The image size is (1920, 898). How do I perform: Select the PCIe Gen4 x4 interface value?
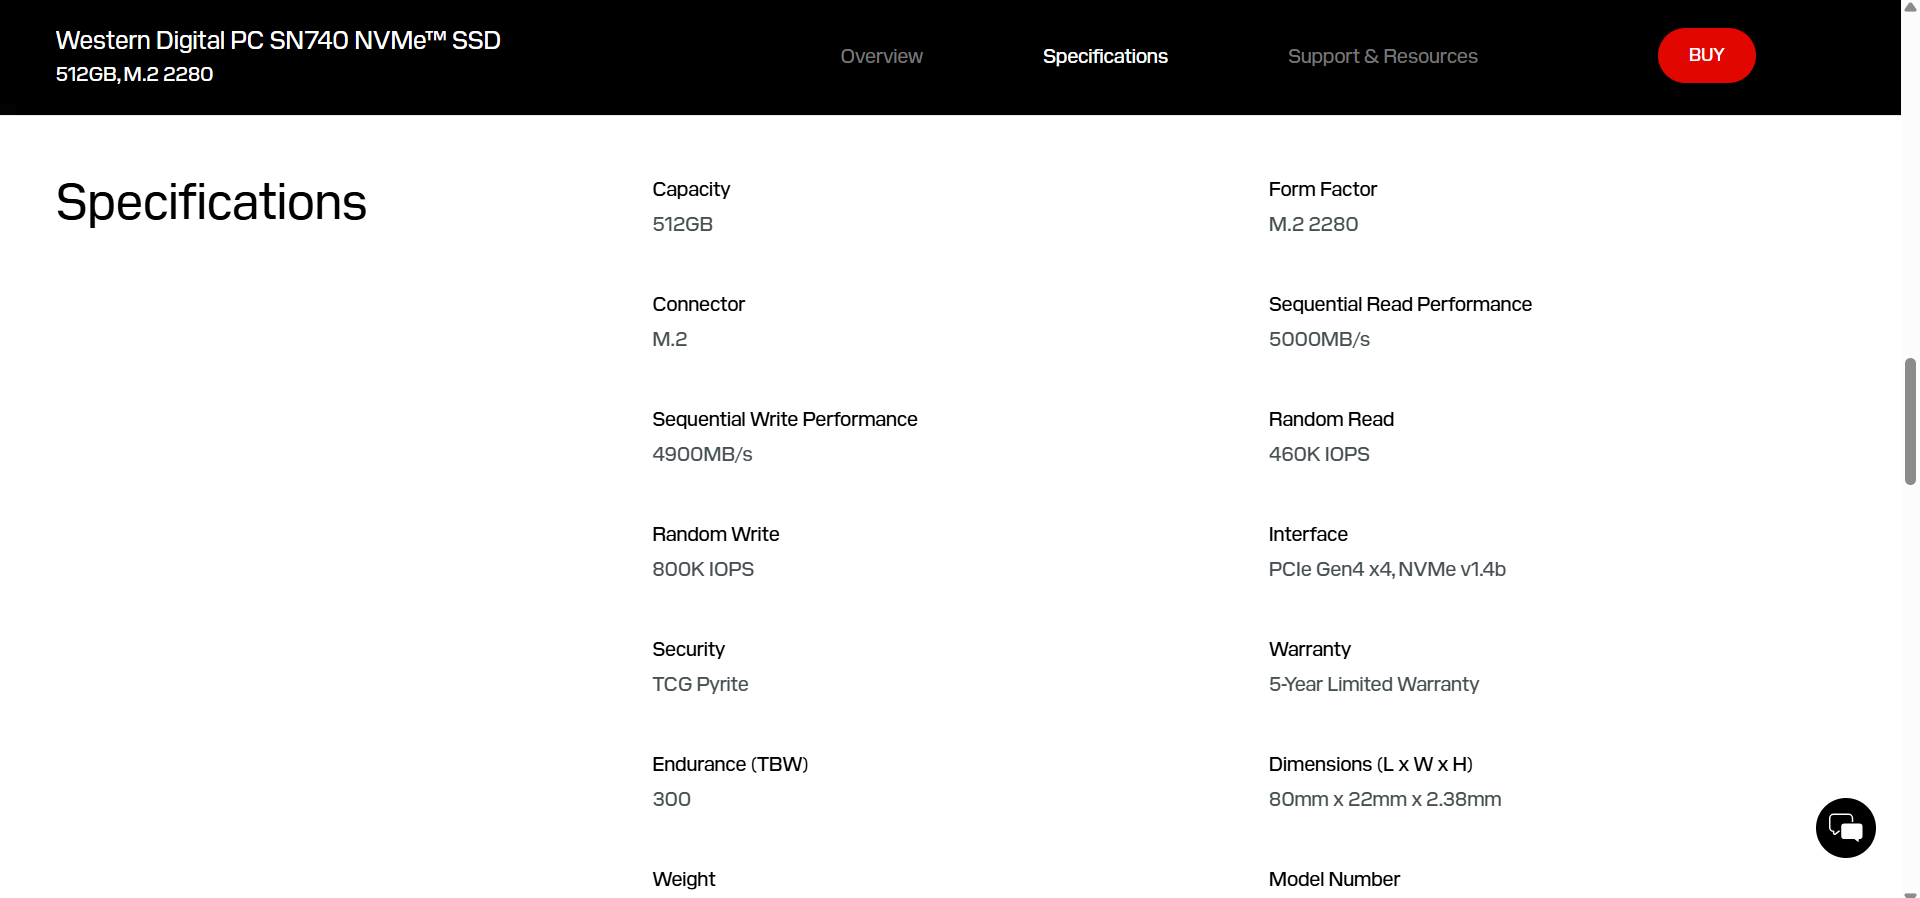(1387, 569)
